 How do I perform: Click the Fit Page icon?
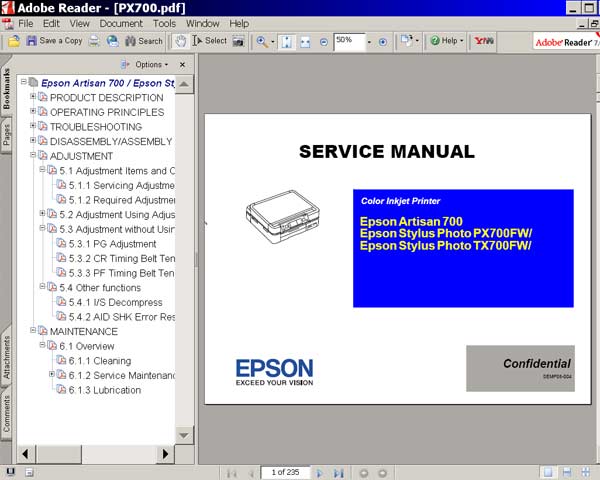(286, 42)
